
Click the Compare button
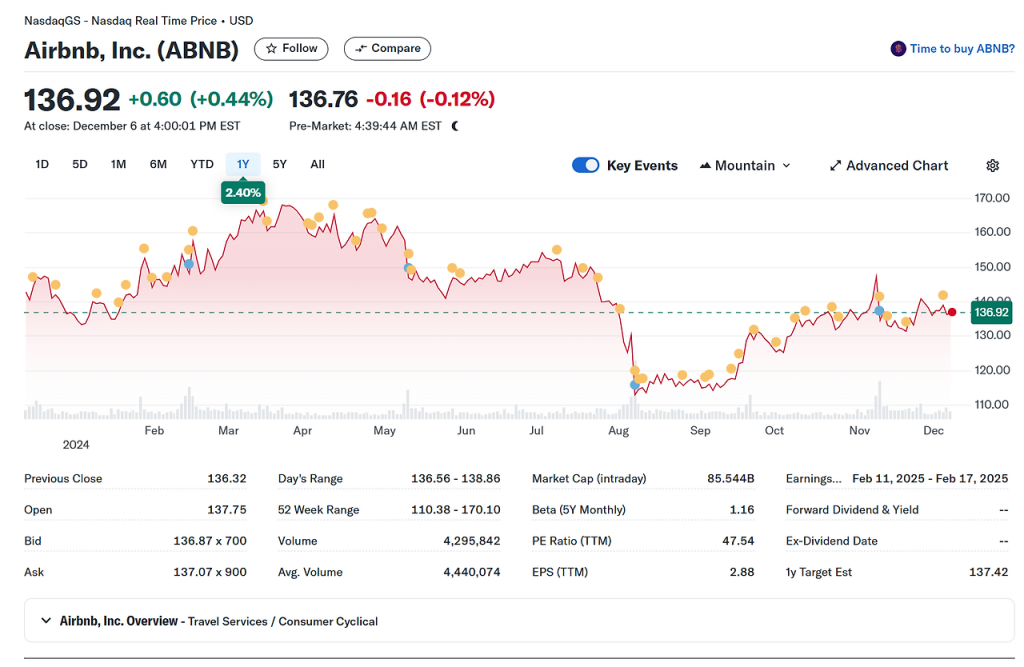click(387, 49)
